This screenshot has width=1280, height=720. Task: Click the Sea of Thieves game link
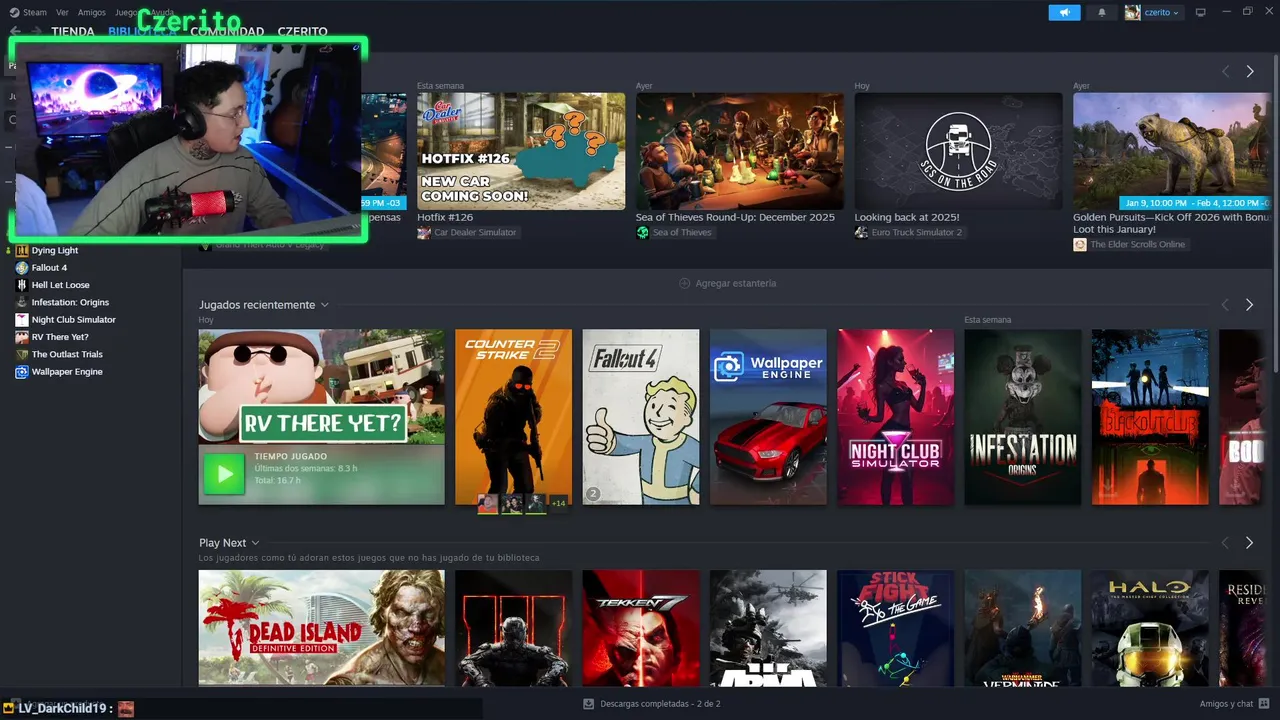tap(682, 232)
